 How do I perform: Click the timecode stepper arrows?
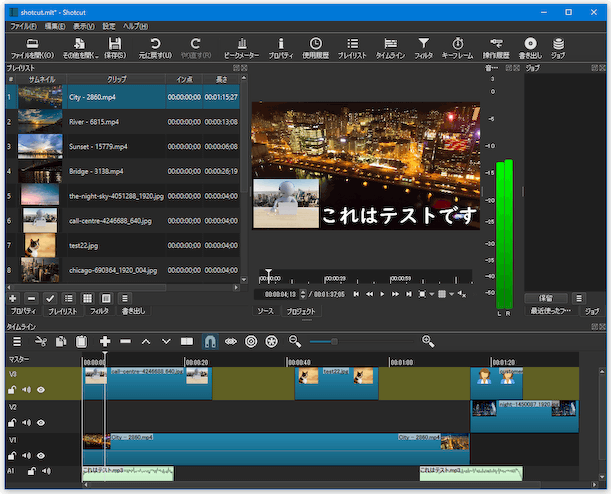click(303, 295)
